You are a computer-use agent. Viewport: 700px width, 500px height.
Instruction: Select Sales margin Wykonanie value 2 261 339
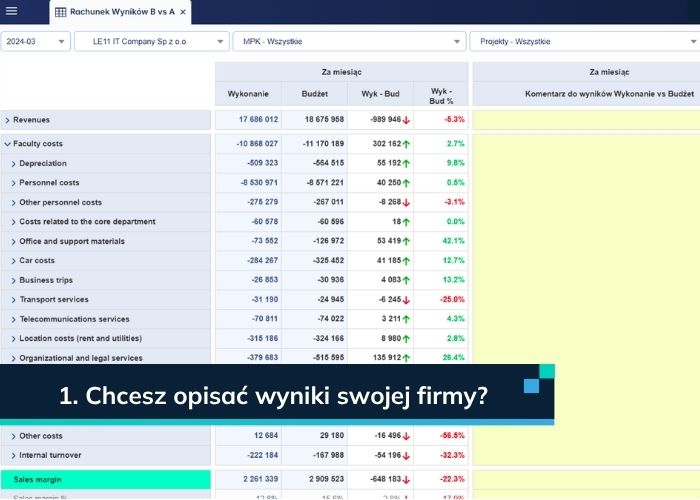tap(261, 479)
